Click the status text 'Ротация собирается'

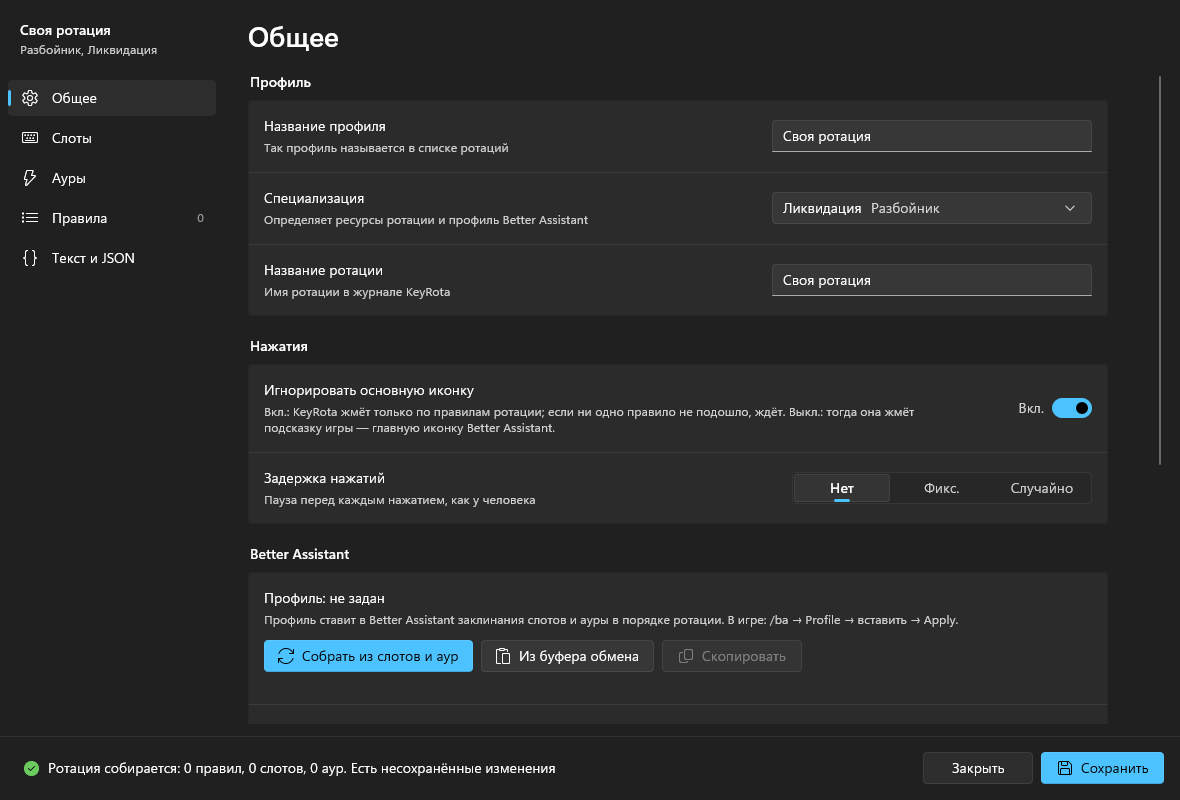click(114, 768)
